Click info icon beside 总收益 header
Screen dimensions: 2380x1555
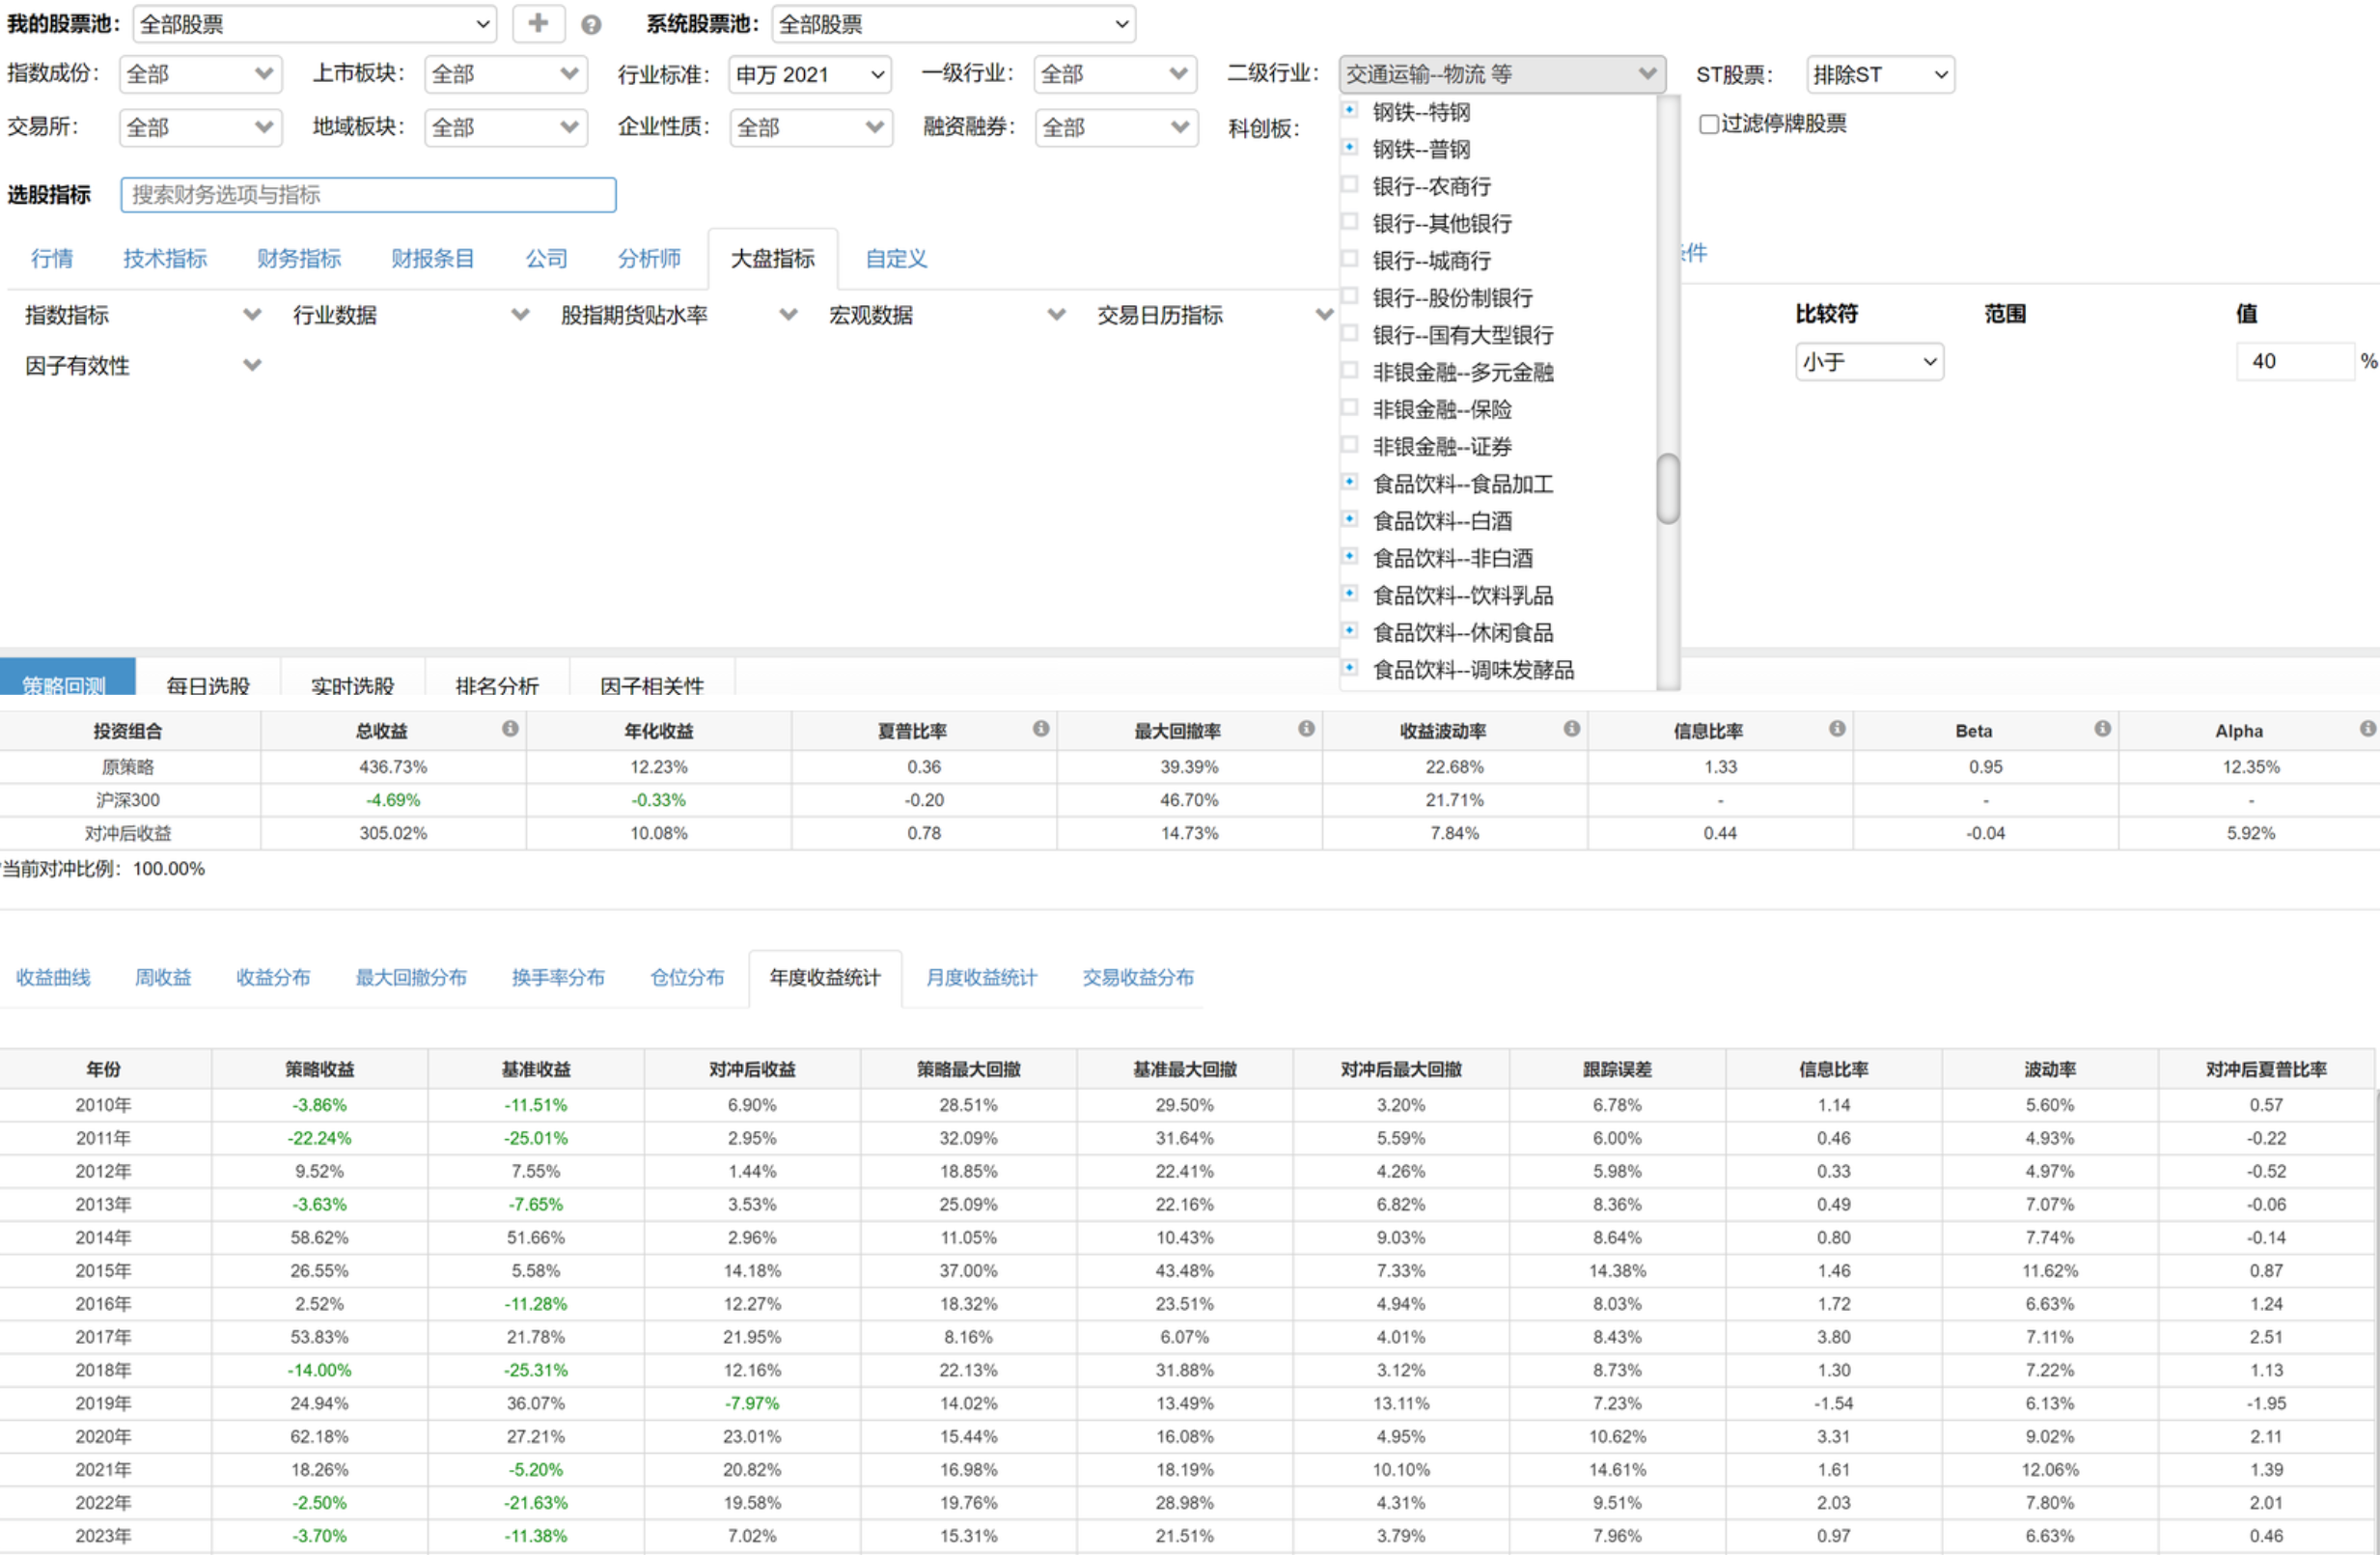coord(510,728)
